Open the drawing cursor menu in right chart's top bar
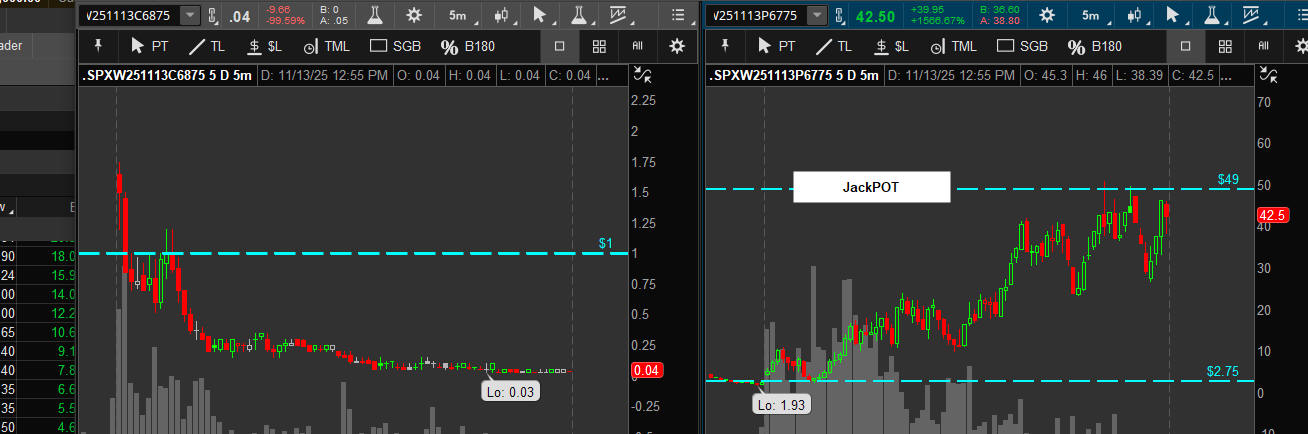The width and height of the screenshot is (1308, 434). (1173, 15)
